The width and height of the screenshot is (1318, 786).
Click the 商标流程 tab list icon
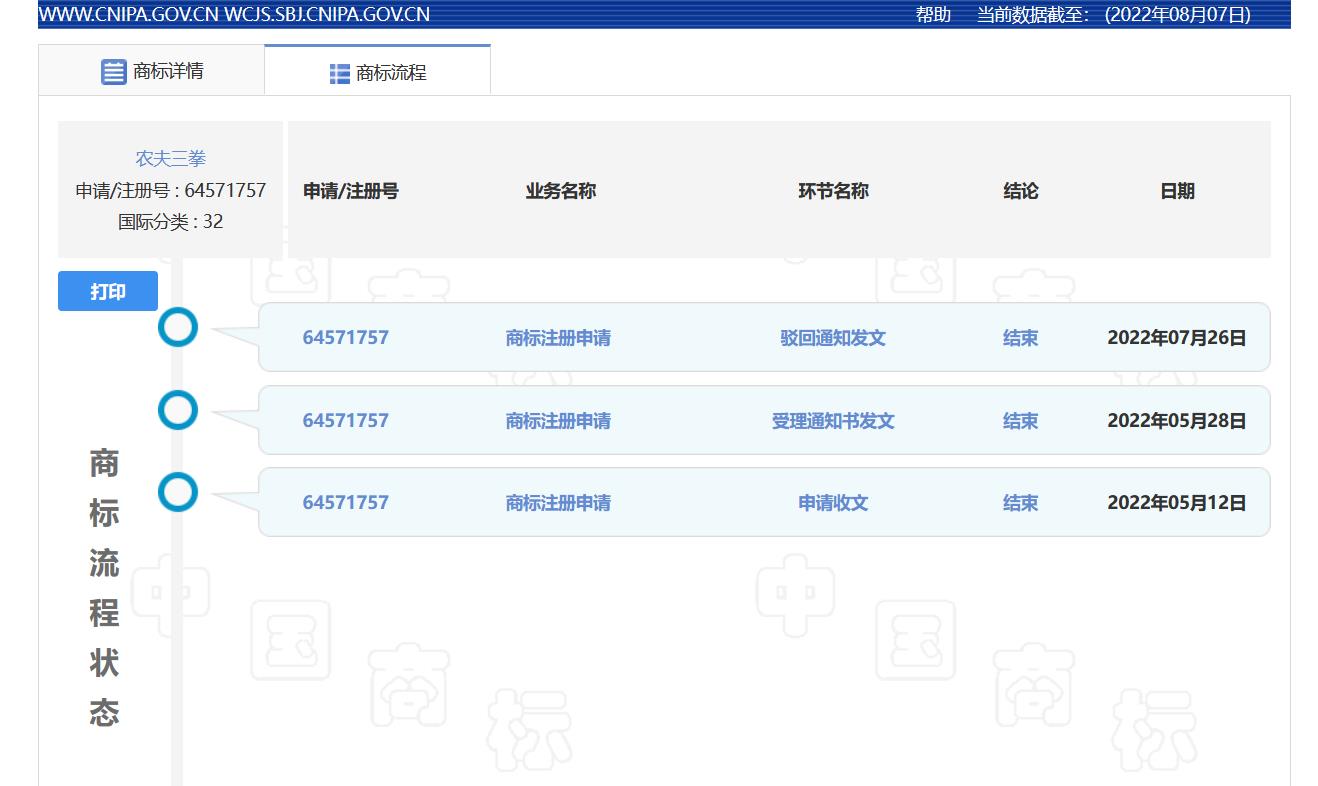[x=340, y=74]
